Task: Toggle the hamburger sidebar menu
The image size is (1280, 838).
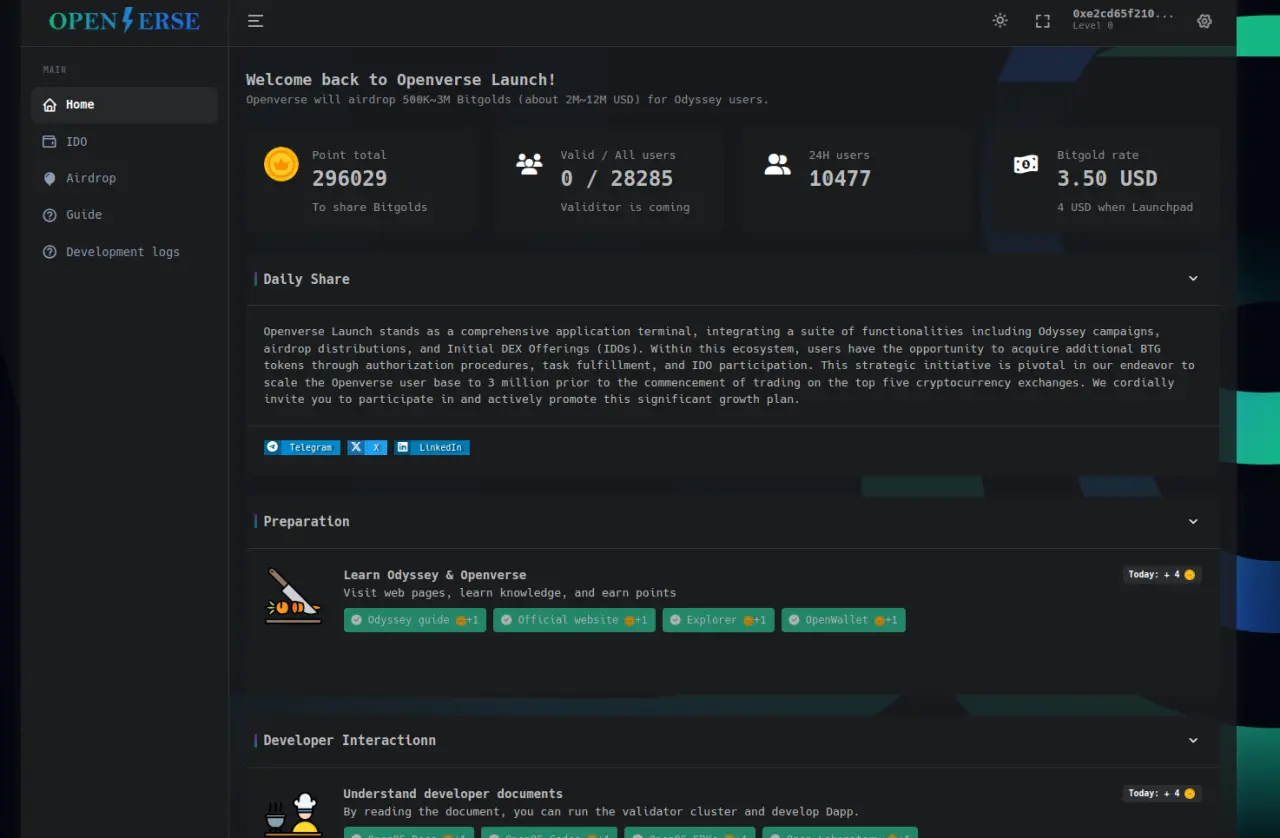Action: (256, 21)
